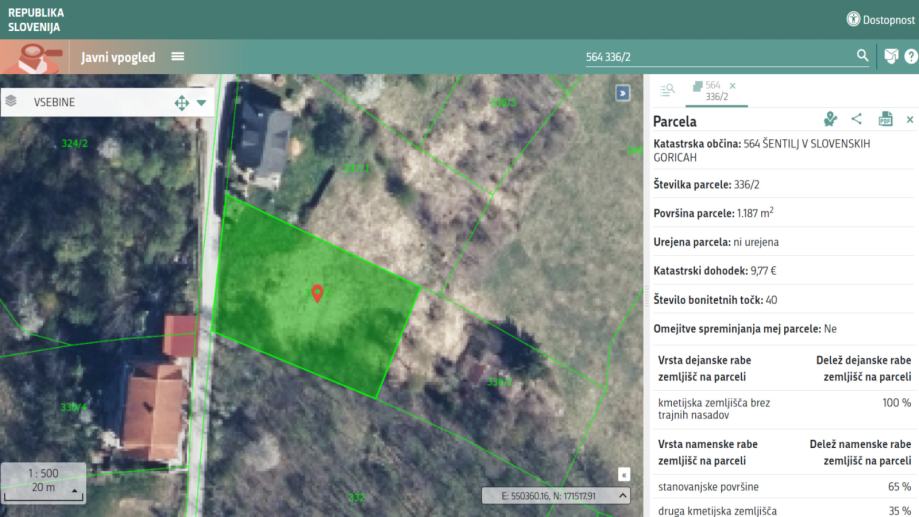Screen dimensions: 919x517
Task: Click the coordinates readout E: 550360.16
Action: click(x=548, y=496)
